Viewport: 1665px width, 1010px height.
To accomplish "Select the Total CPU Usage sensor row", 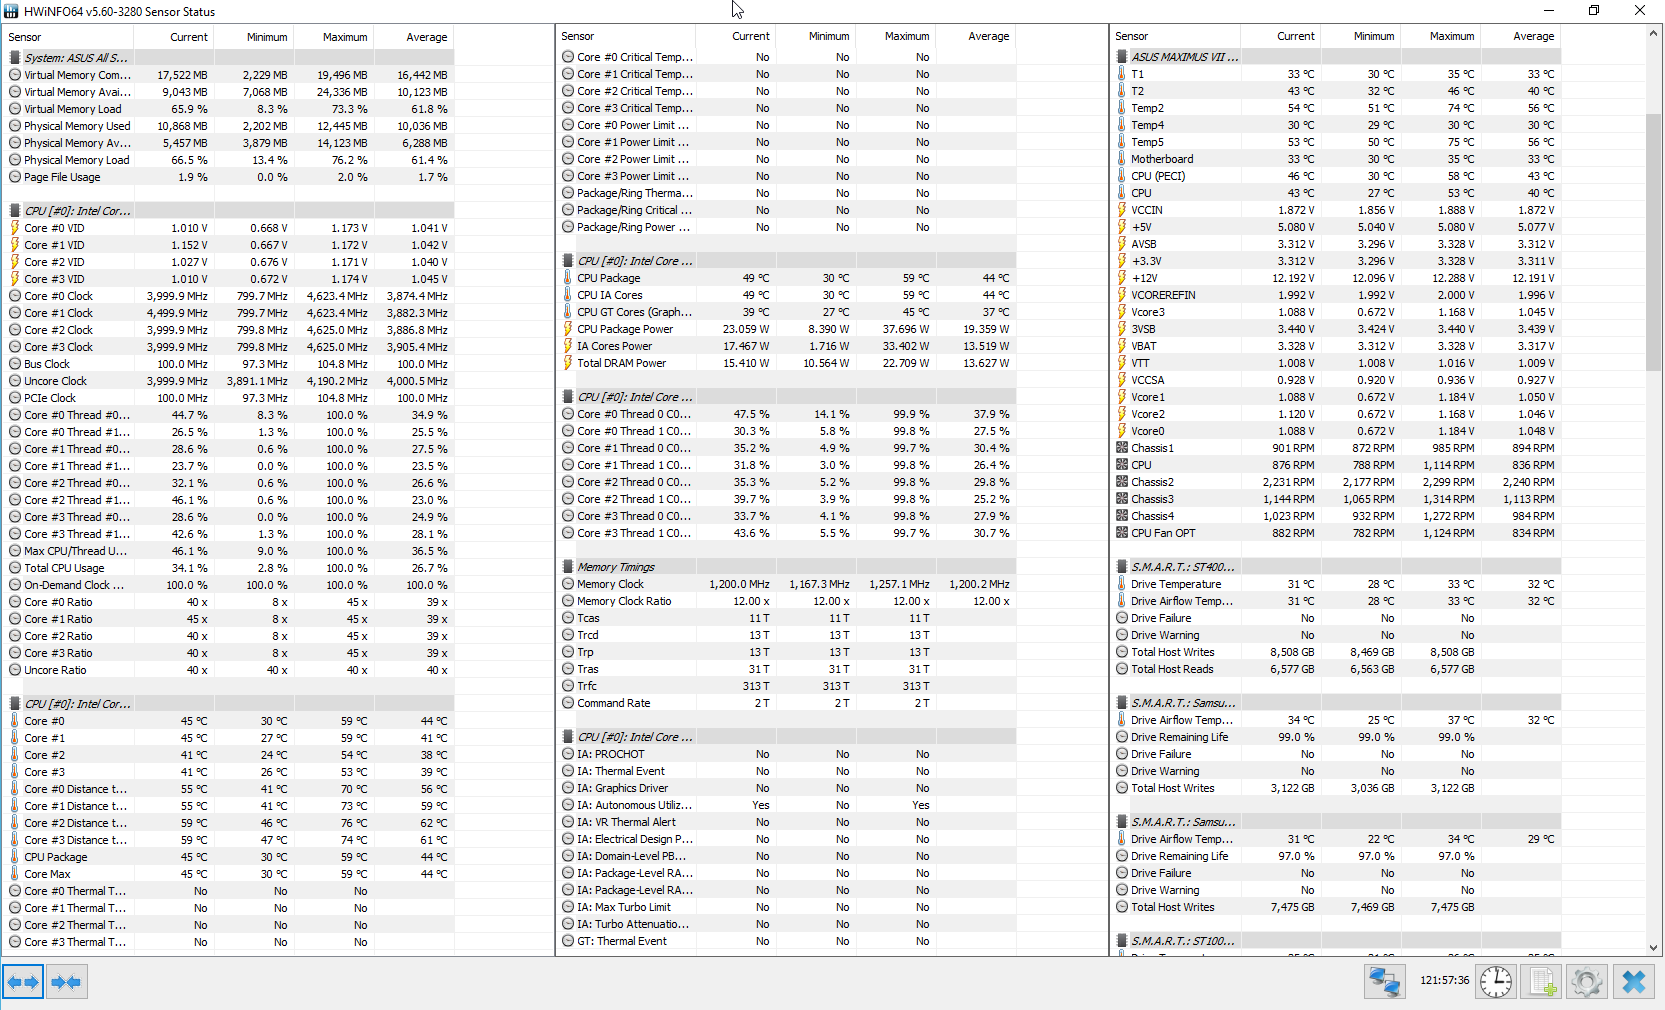I will (64, 568).
